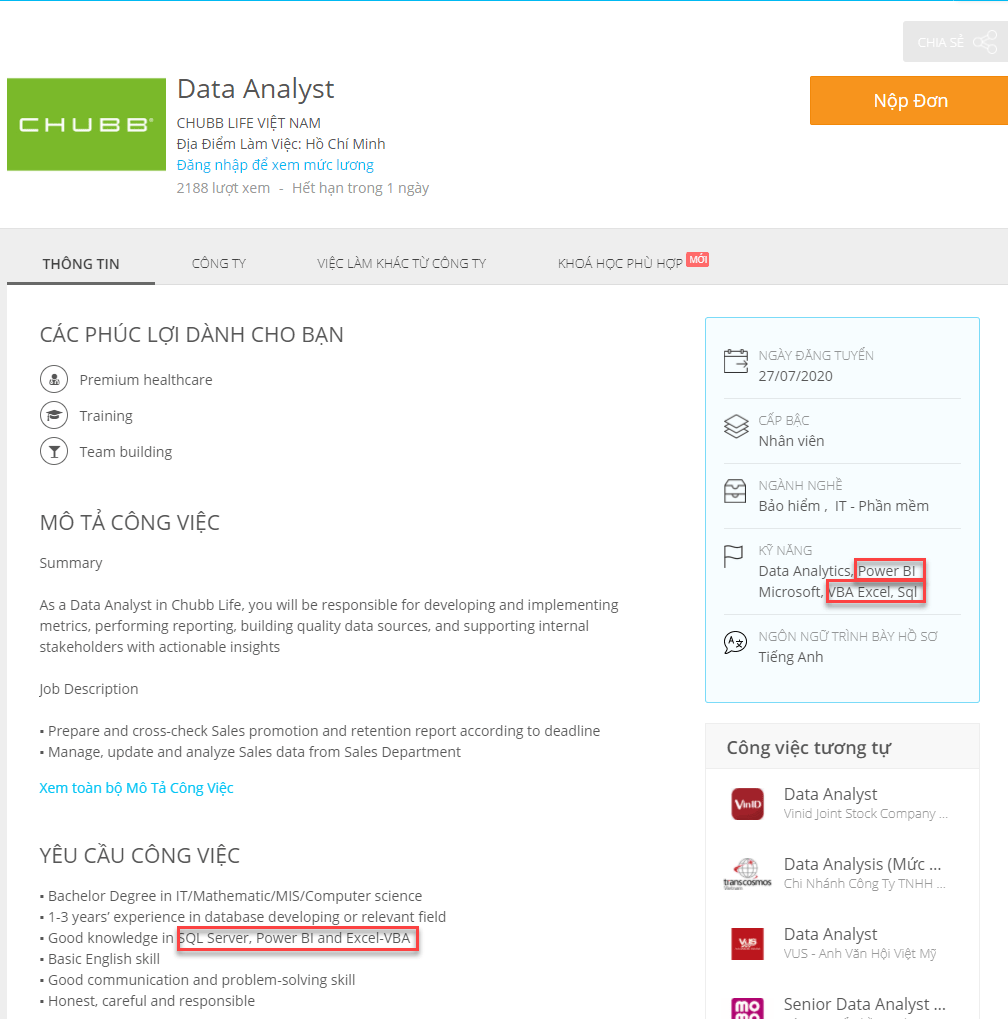Click the share icon next to Chia sẻ

(x=985, y=42)
